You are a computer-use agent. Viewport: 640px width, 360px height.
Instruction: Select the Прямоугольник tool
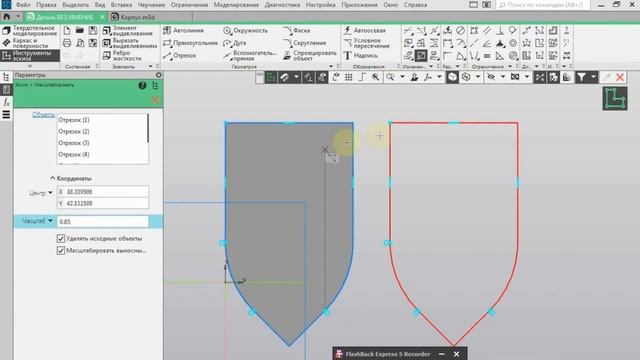pos(190,43)
